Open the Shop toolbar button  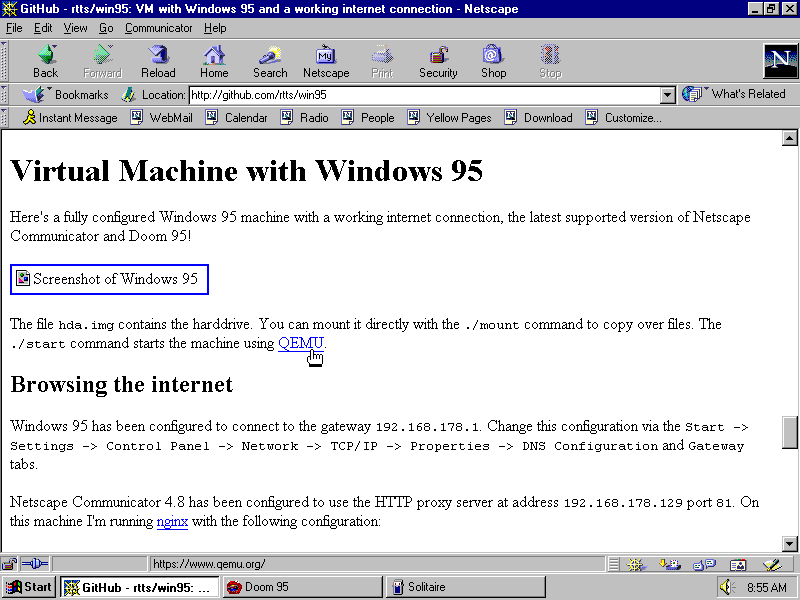tap(493, 61)
